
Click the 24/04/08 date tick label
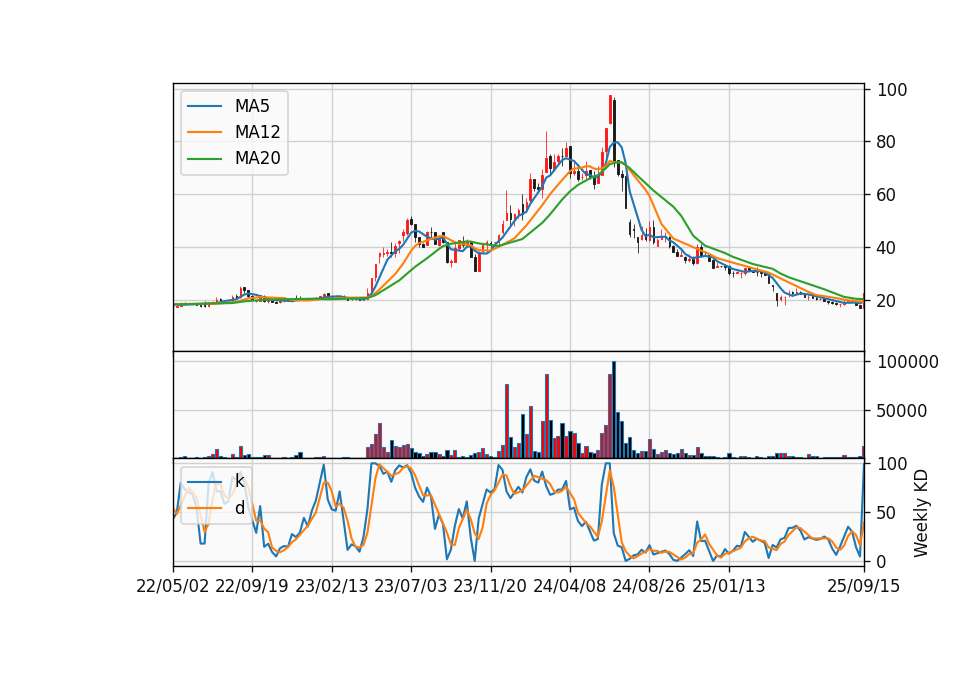pyautogui.click(x=569, y=586)
